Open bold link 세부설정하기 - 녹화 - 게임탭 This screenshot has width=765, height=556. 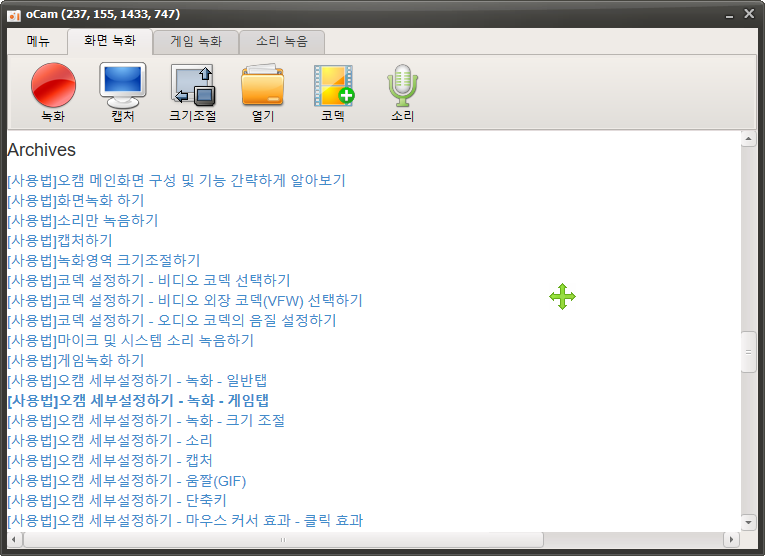click(x=138, y=400)
